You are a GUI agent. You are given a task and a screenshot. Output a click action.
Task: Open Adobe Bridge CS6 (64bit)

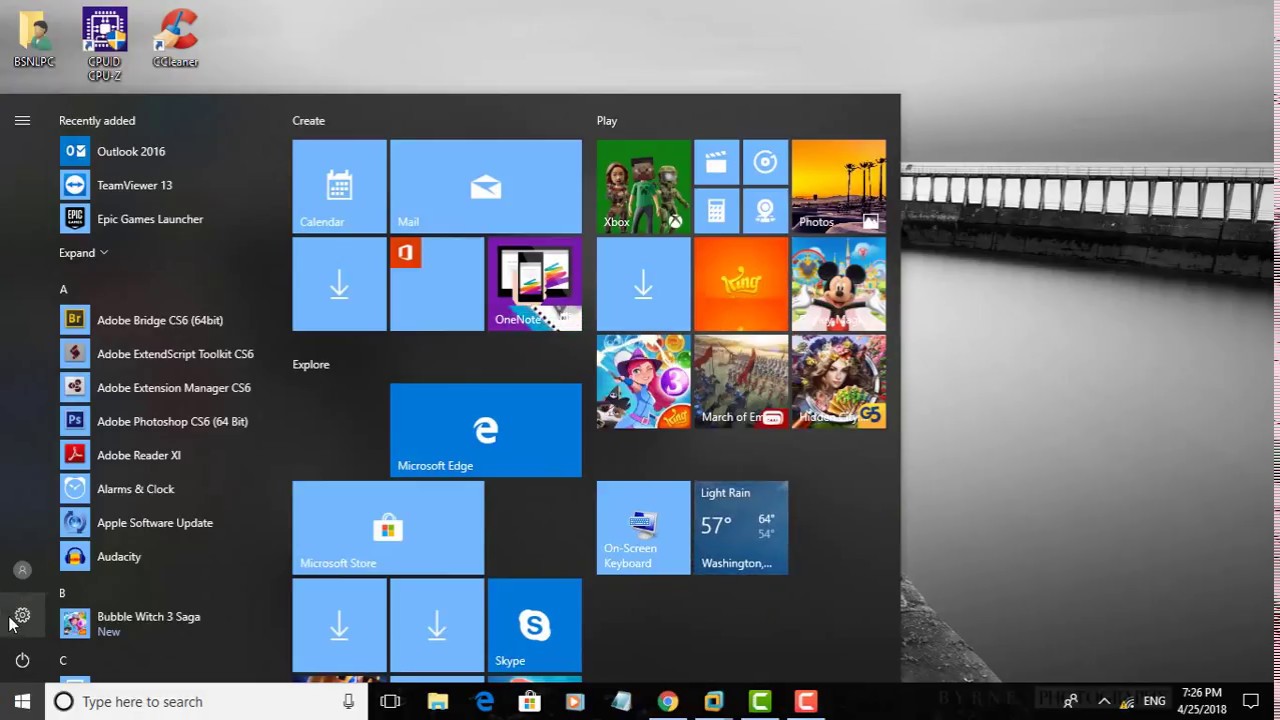tap(160, 320)
